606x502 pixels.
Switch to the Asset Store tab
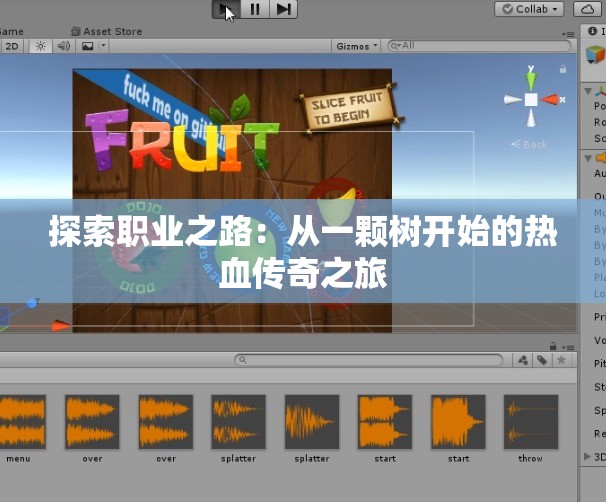click(107, 31)
